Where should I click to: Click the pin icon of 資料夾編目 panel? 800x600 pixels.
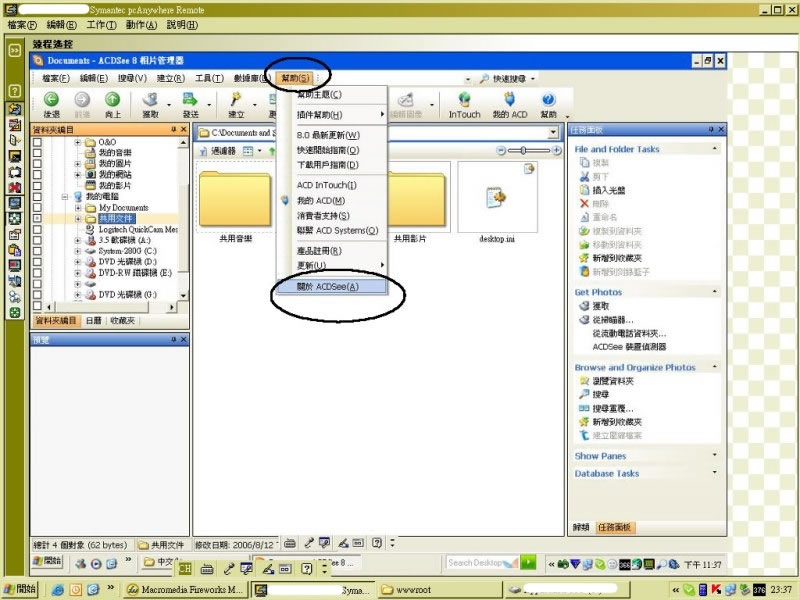coord(173,130)
